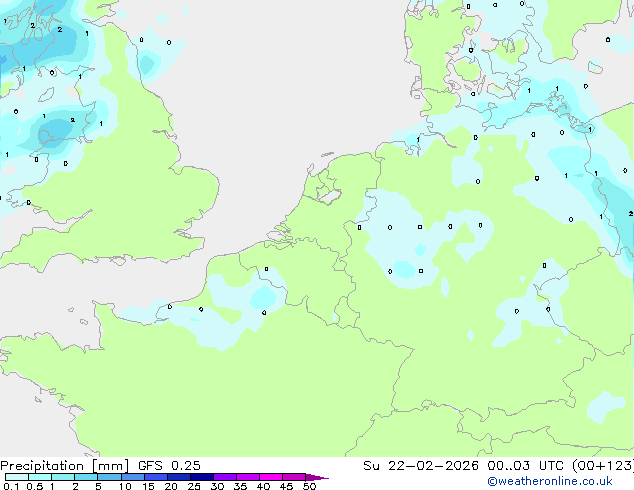Pick the 45–50 mm legend swatch
Screen dimensions: 634x490
(294, 477)
